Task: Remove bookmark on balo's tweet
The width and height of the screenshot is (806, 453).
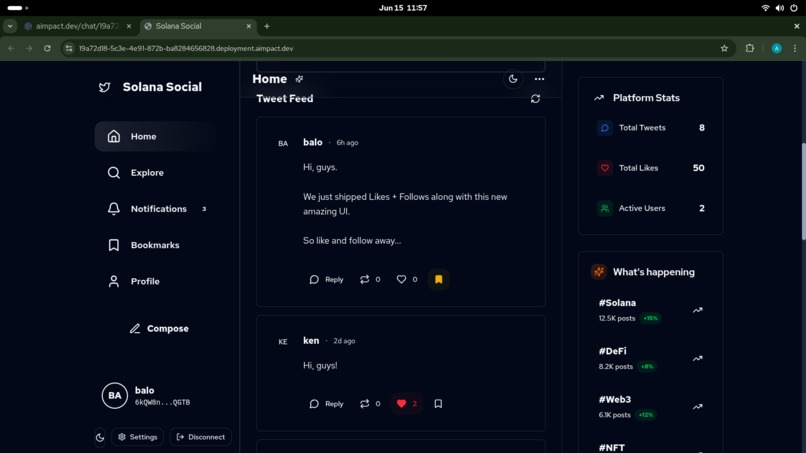Action: pyautogui.click(x=438, y=279)
